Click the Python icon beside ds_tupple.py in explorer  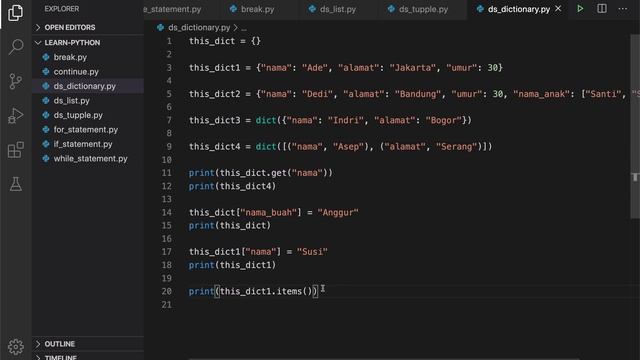pos(46,115)
